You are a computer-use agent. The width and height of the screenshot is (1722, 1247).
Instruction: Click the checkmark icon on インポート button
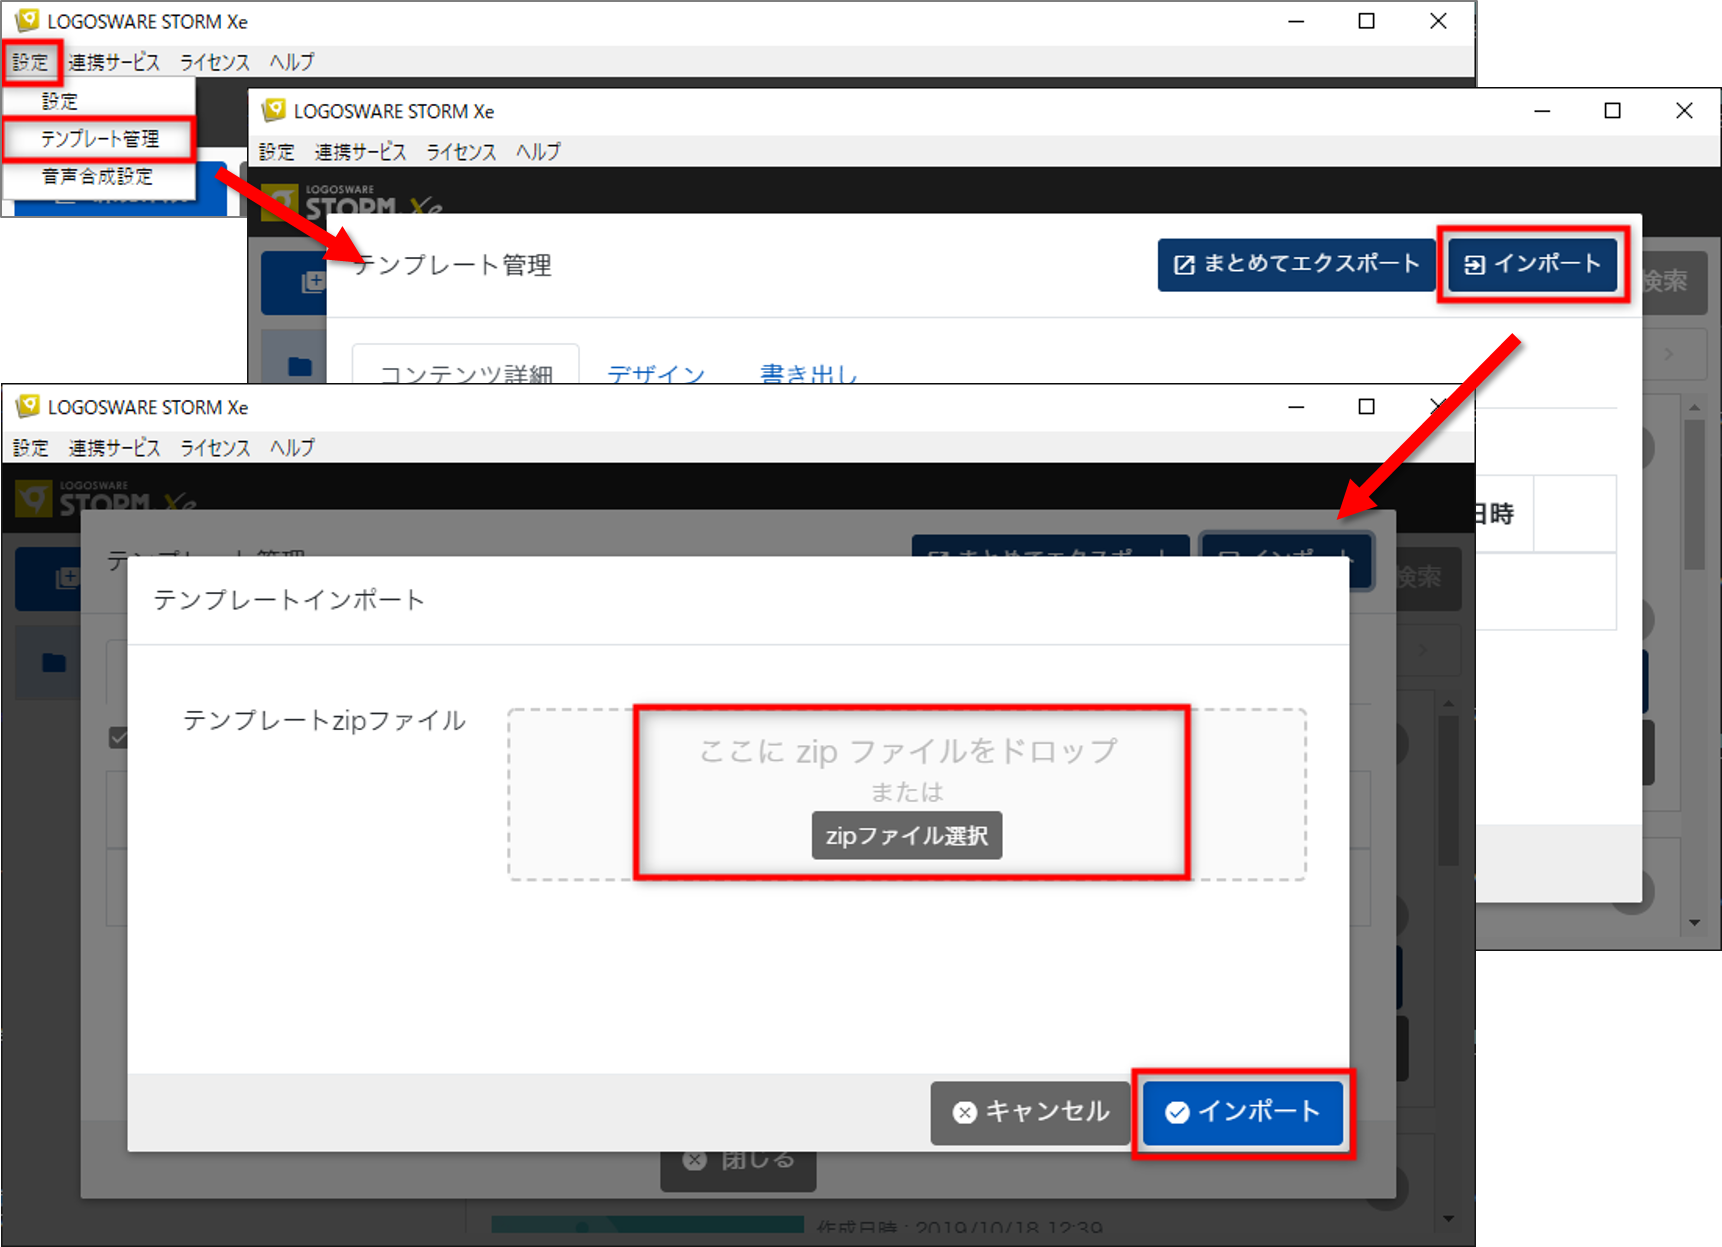(1177, 1113)
